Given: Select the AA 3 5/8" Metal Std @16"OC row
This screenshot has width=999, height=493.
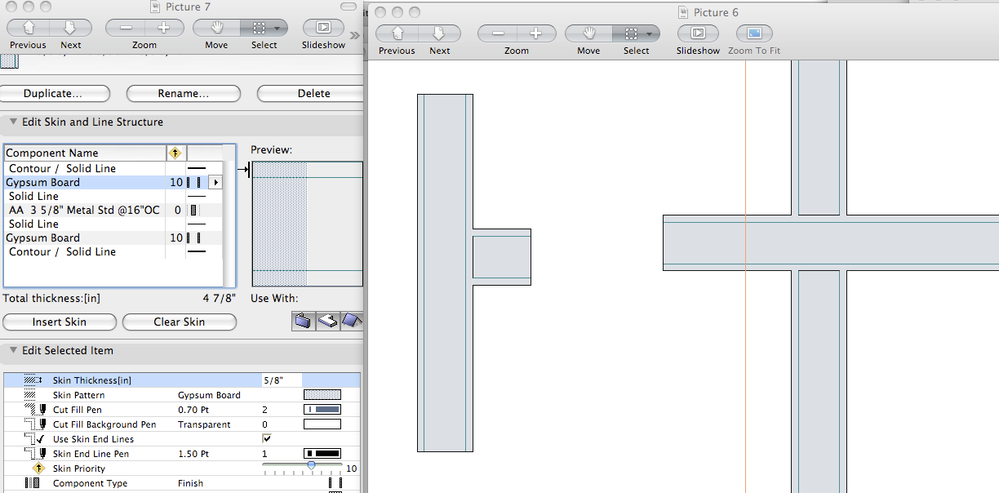Looking at the screenshot, I should point(113,210).
